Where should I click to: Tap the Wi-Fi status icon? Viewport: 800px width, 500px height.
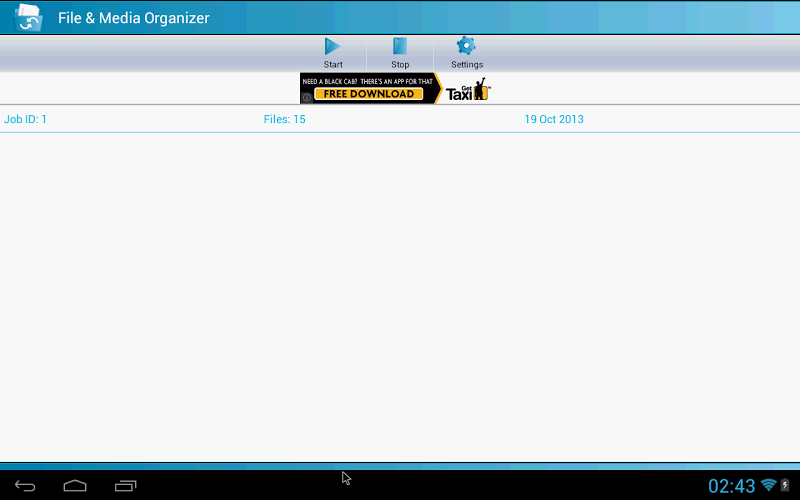coord(768,485)
